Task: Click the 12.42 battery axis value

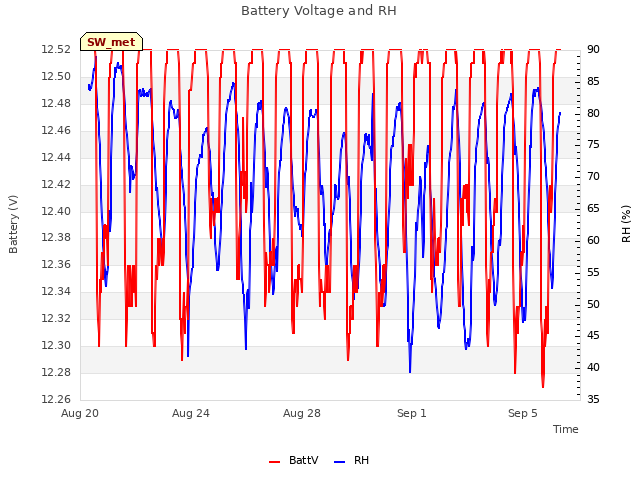Action: coord(56,184)
